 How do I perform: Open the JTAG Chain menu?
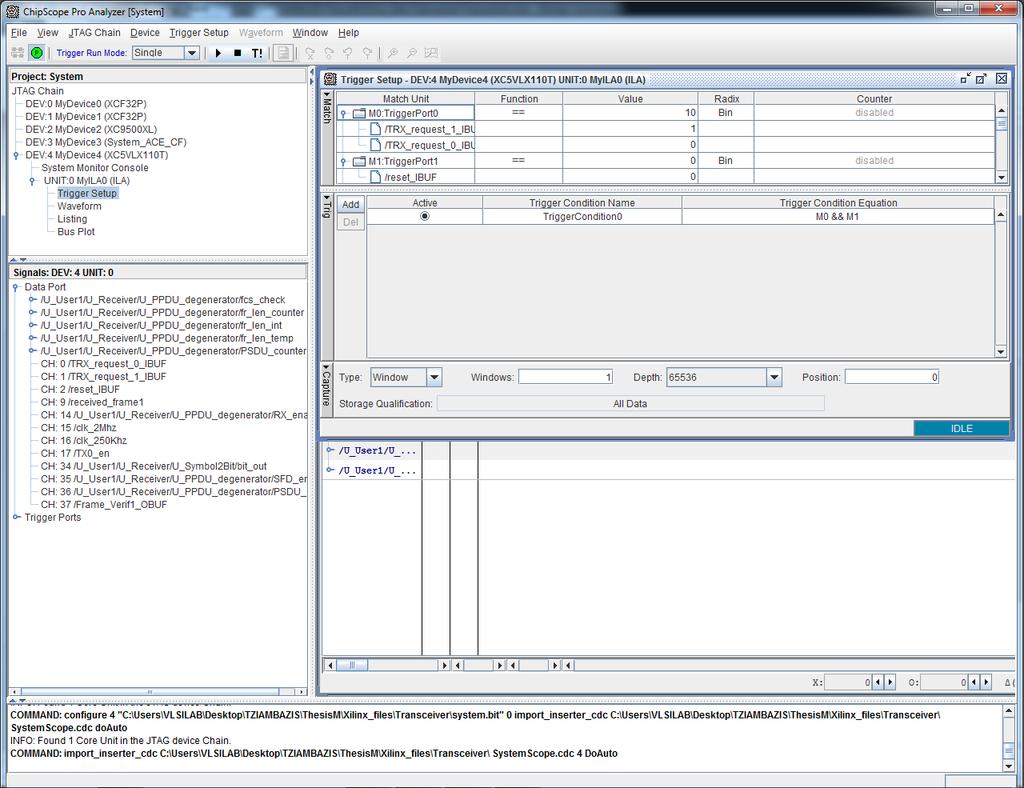[x=95, y=33]
